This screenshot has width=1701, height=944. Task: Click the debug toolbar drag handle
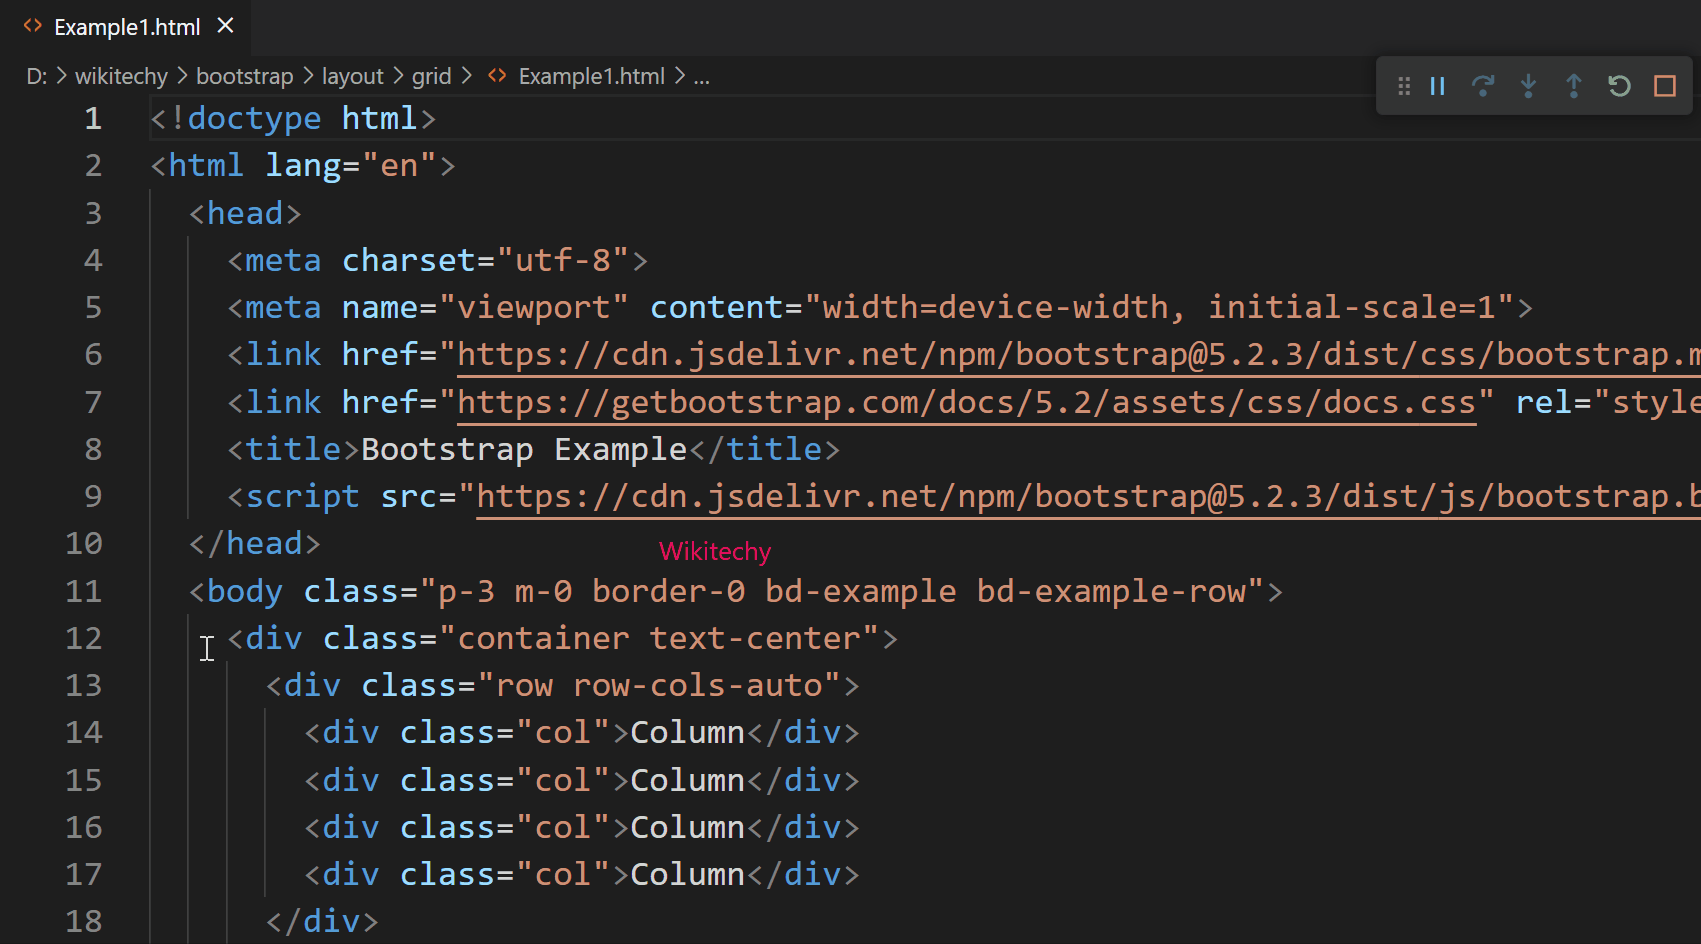1404,86
